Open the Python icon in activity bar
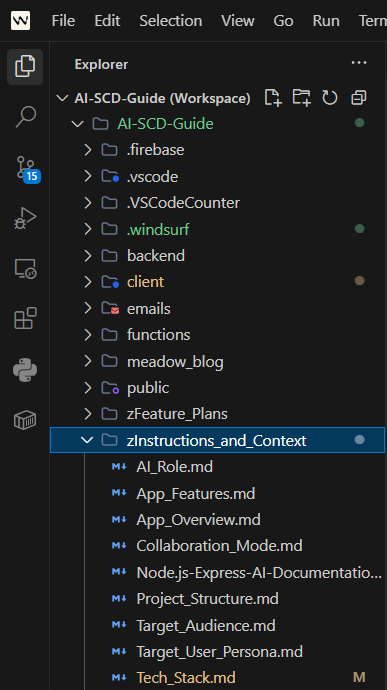The width and height of the screenshot is (387, 690). tap(25, 370)
